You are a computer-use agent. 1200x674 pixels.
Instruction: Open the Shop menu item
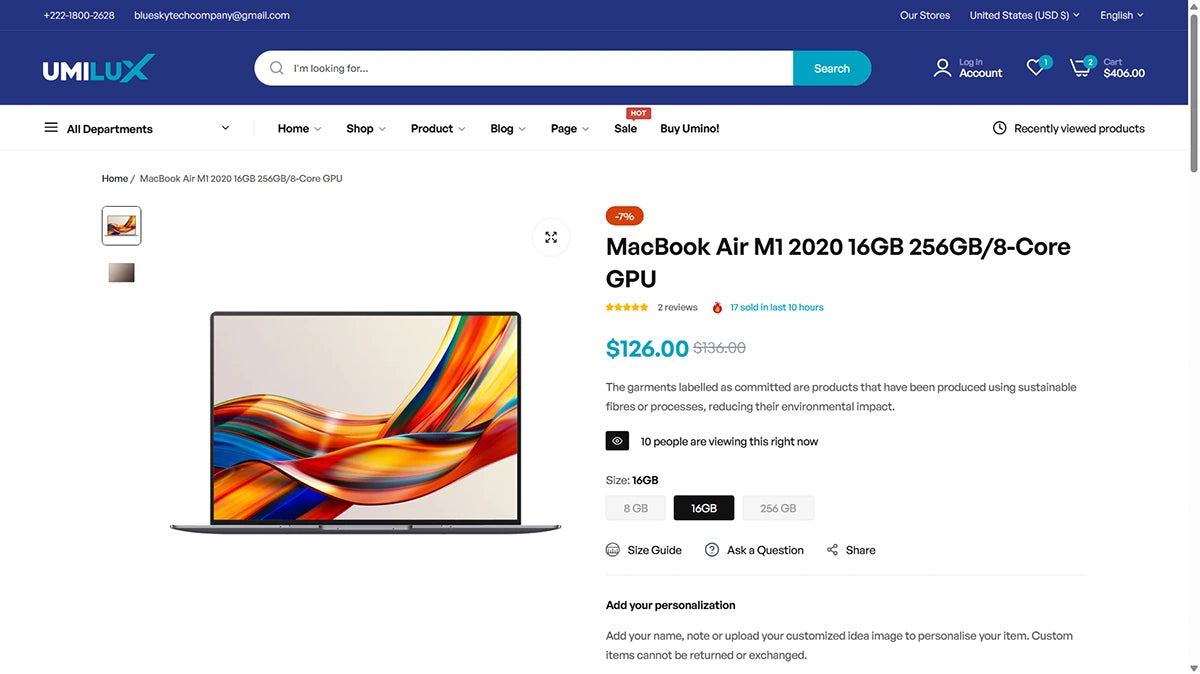[366, 128]
